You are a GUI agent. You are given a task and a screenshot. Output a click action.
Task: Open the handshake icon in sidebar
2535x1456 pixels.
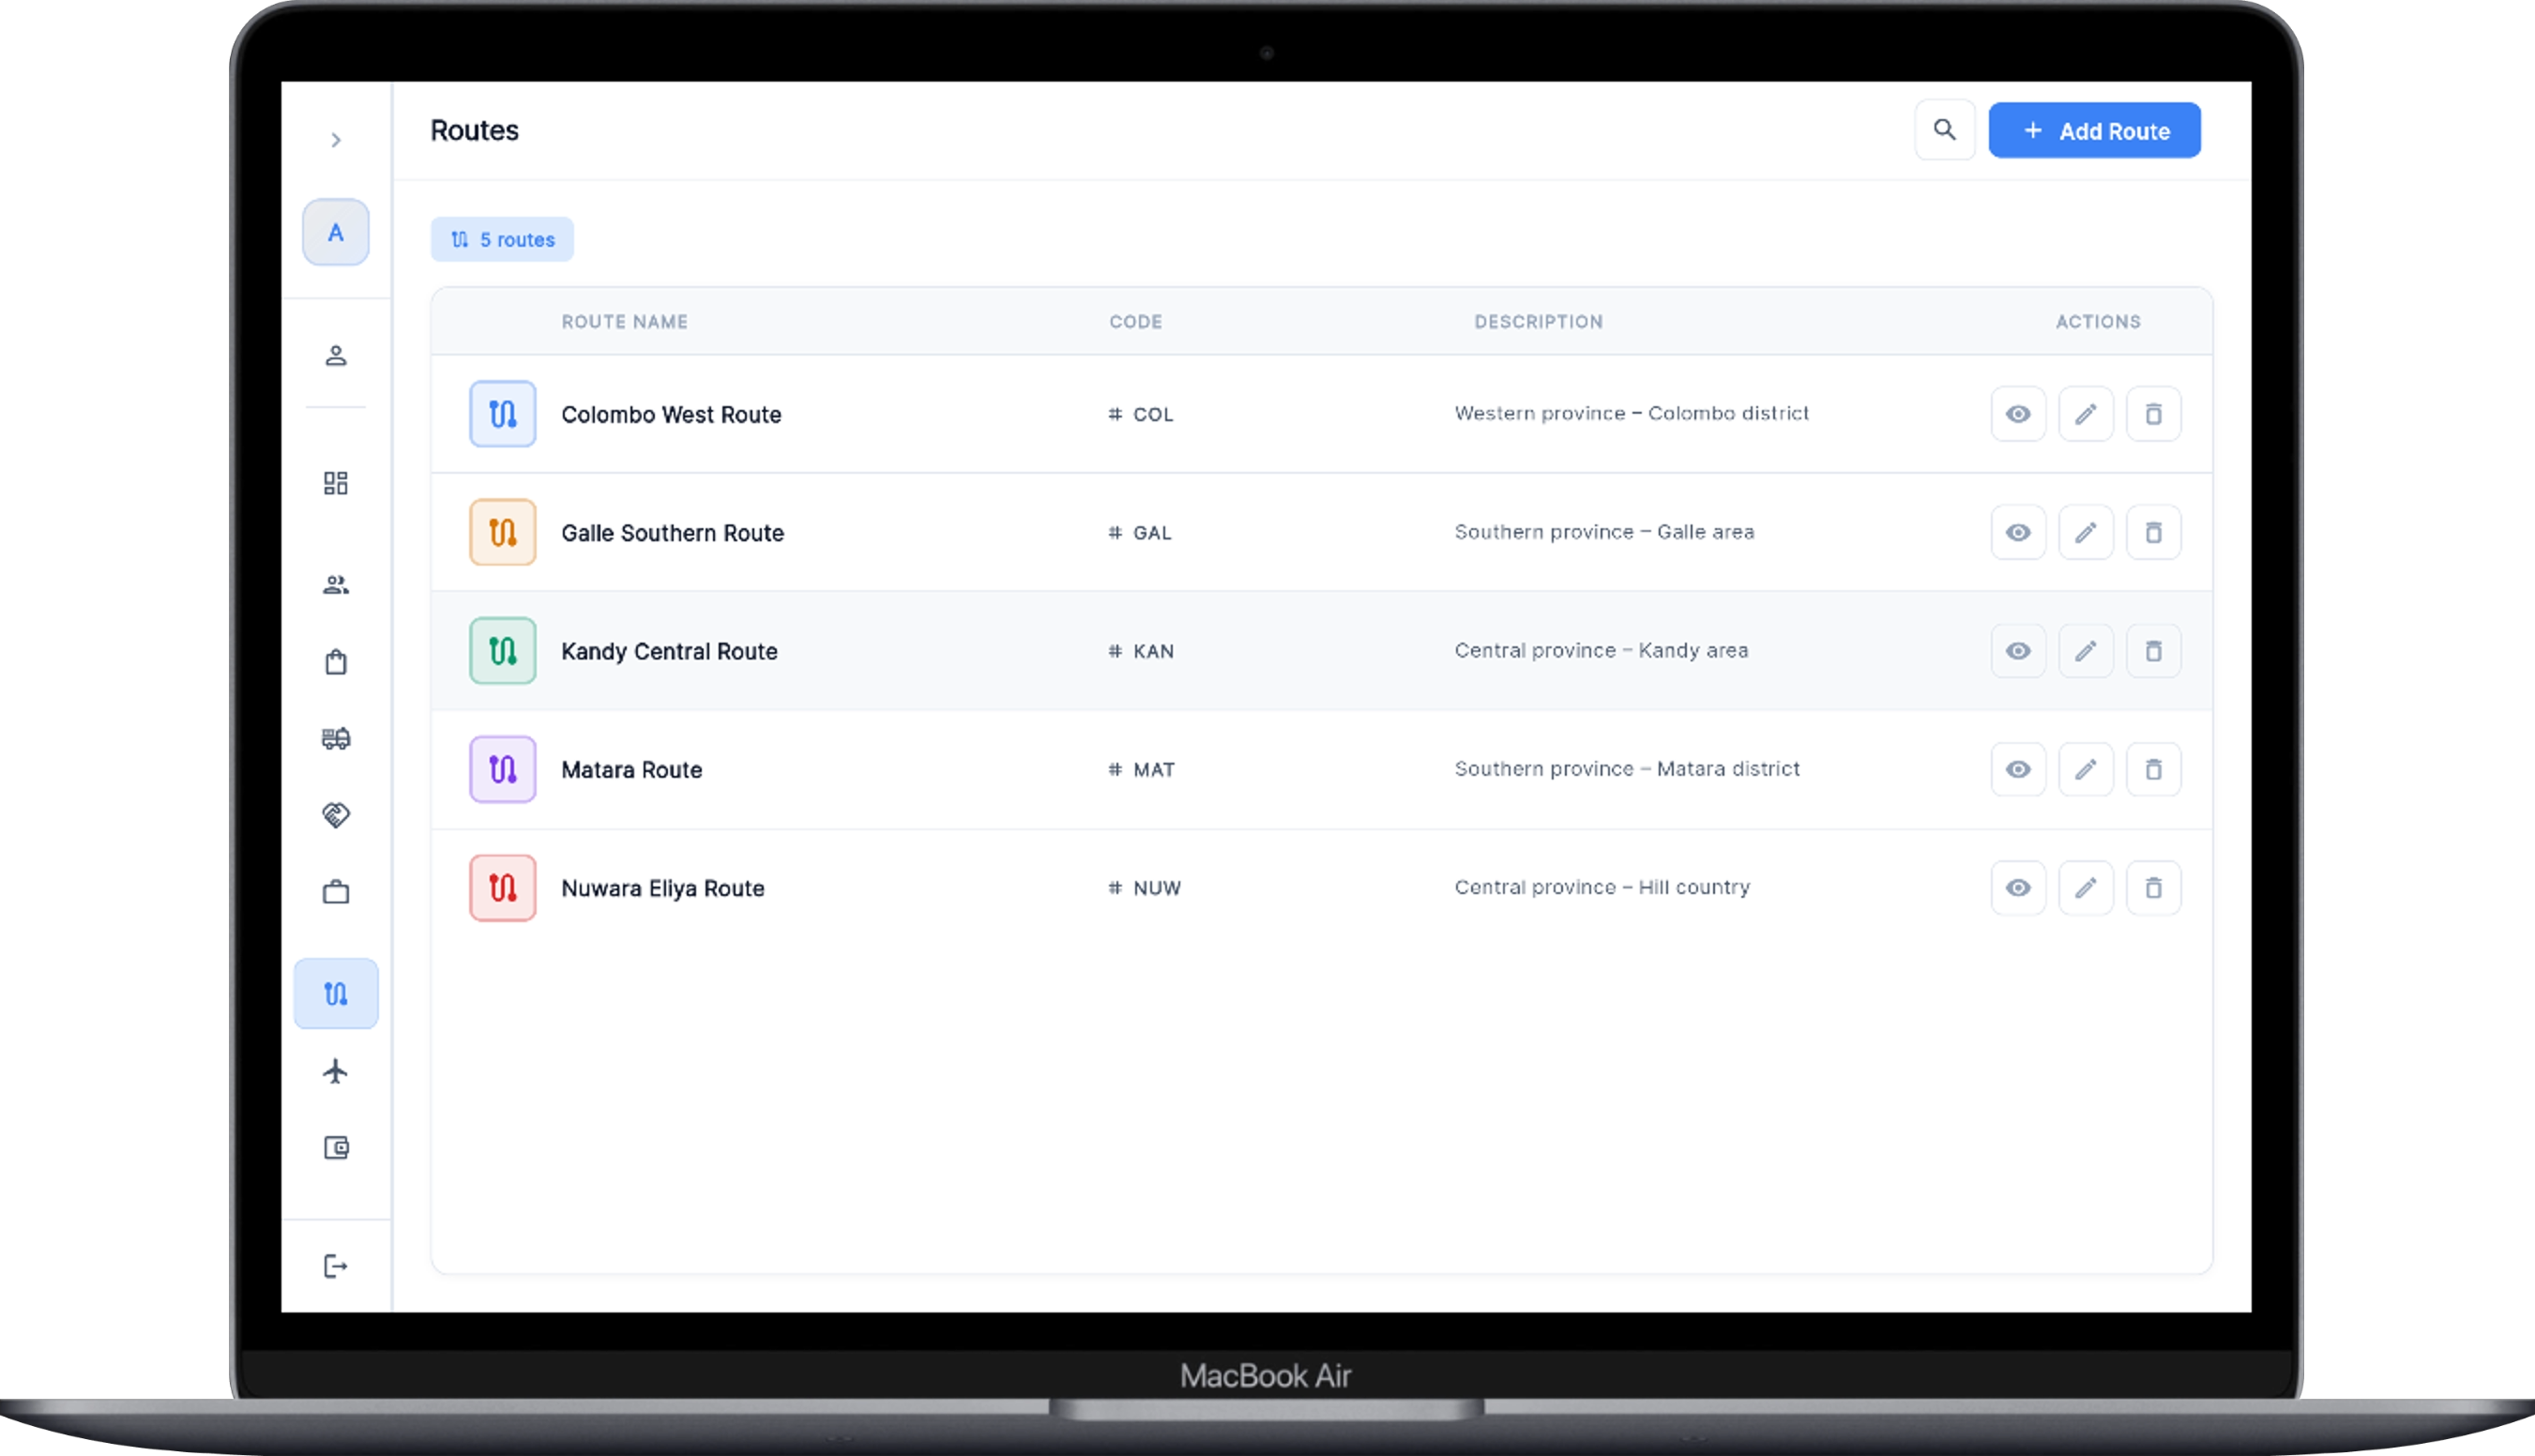click(x=336, y=815)
